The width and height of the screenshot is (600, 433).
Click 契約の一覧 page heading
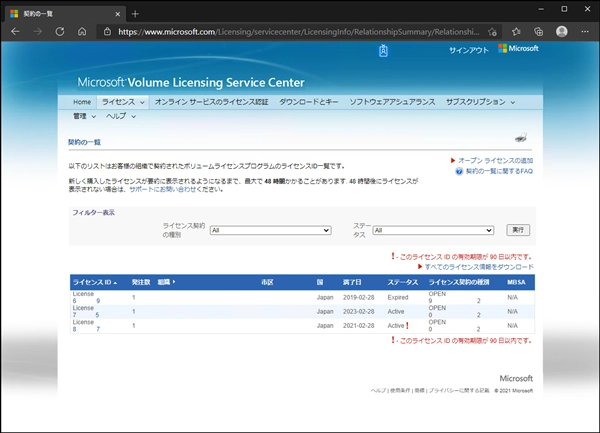coord(84,142)
